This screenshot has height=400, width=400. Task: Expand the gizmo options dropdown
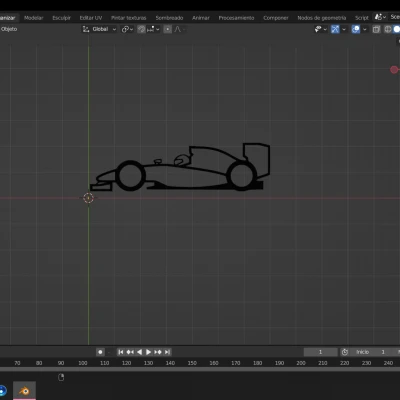pyautogui.click(x=344, y=29)
